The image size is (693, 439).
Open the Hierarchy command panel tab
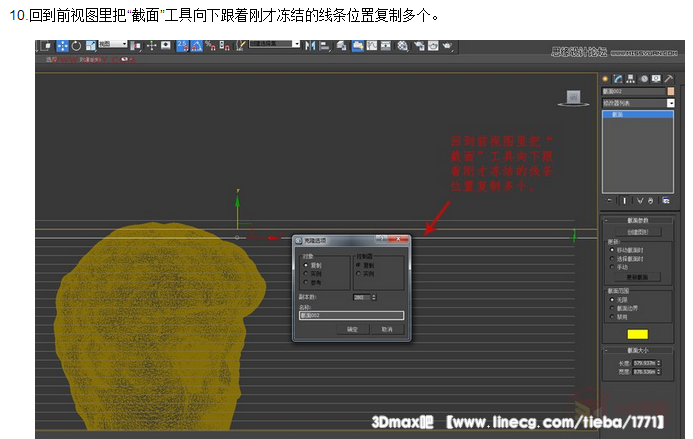coord(631,79)
